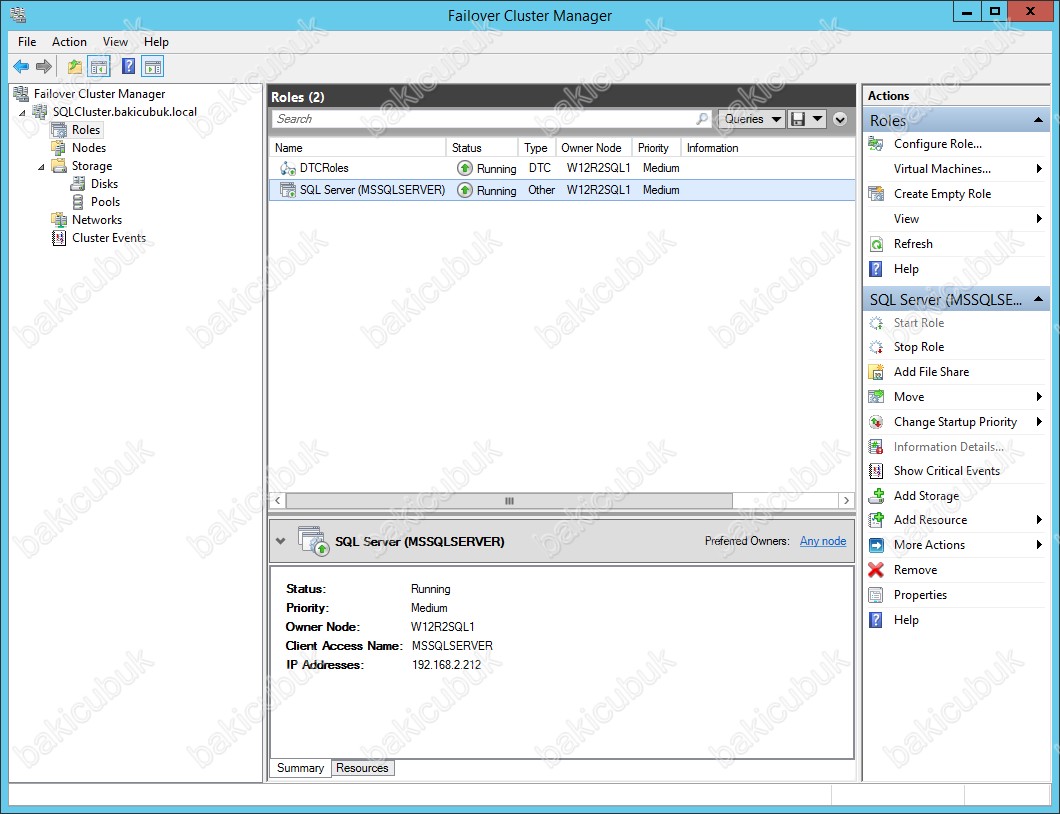
Task: Click the Add Resource icon
Action: [876, 520]
